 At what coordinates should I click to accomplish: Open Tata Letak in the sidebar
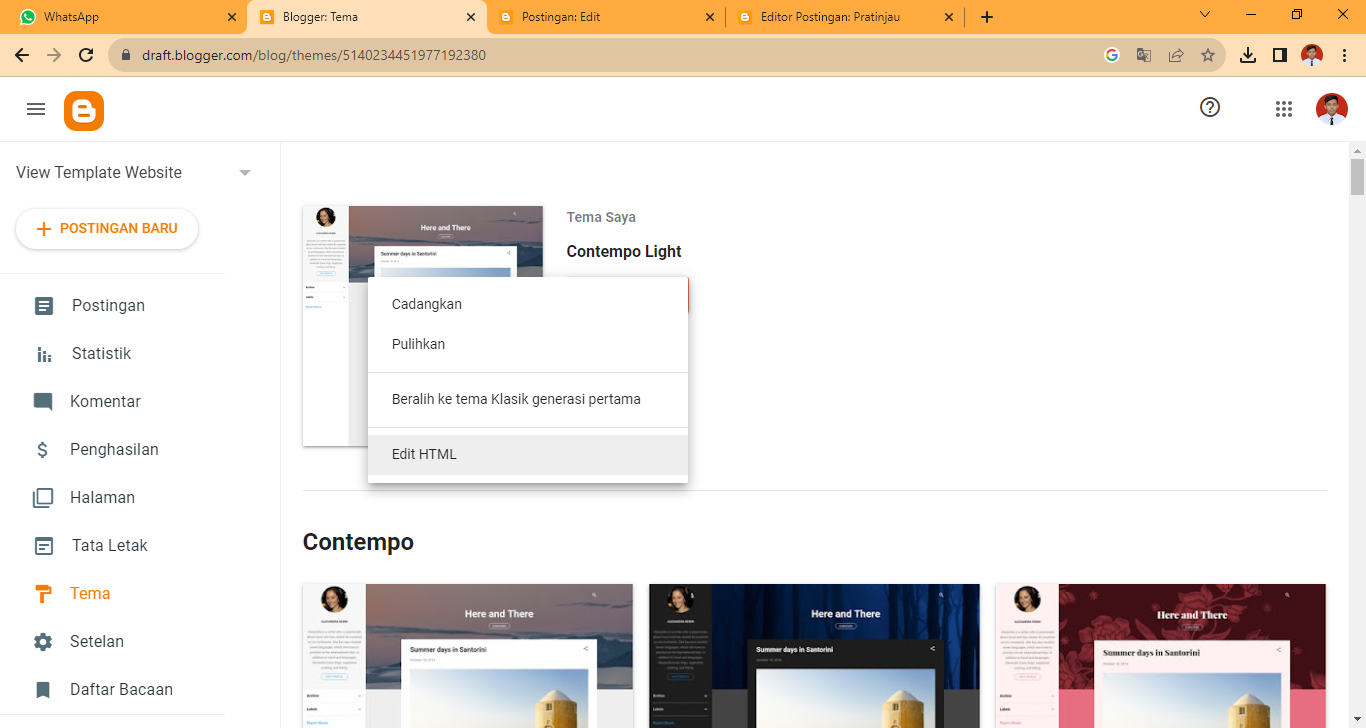pyautogui.click(x=112, y=546)
